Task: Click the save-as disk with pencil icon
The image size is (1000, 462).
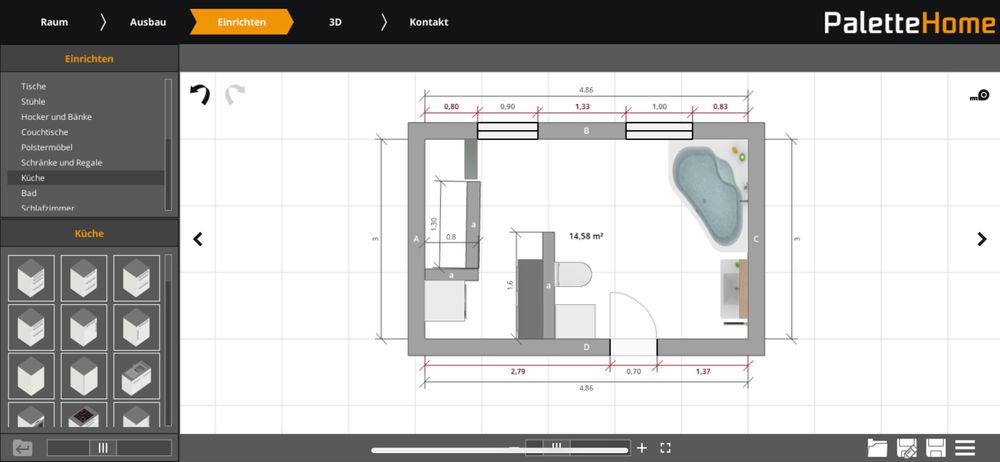Action: [x=907, y=448]
